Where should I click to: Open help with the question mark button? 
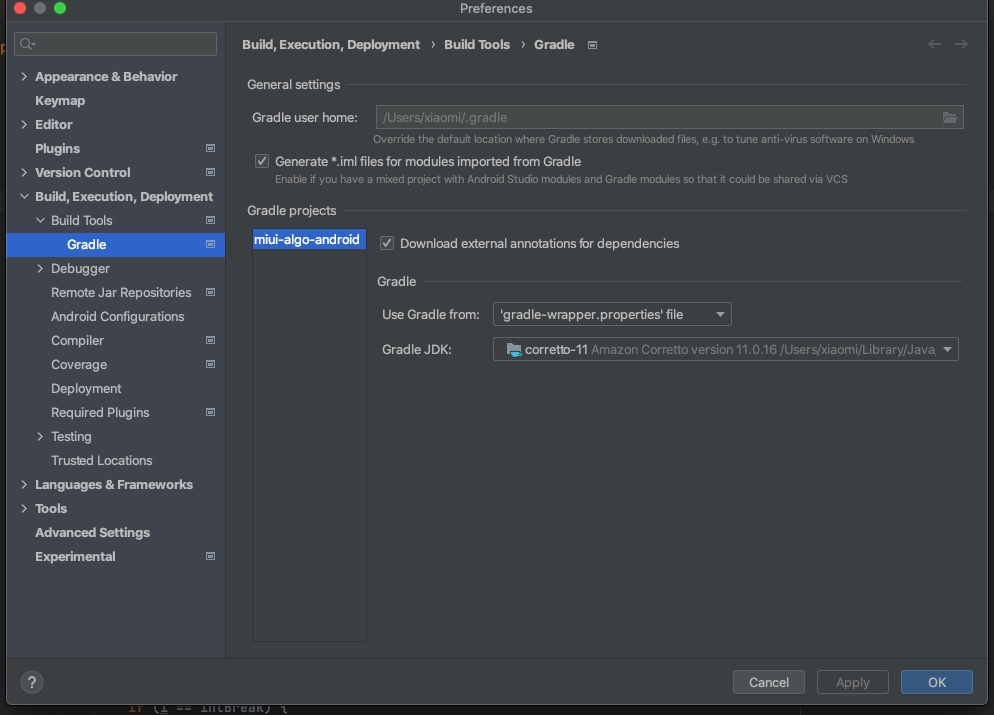32,682
